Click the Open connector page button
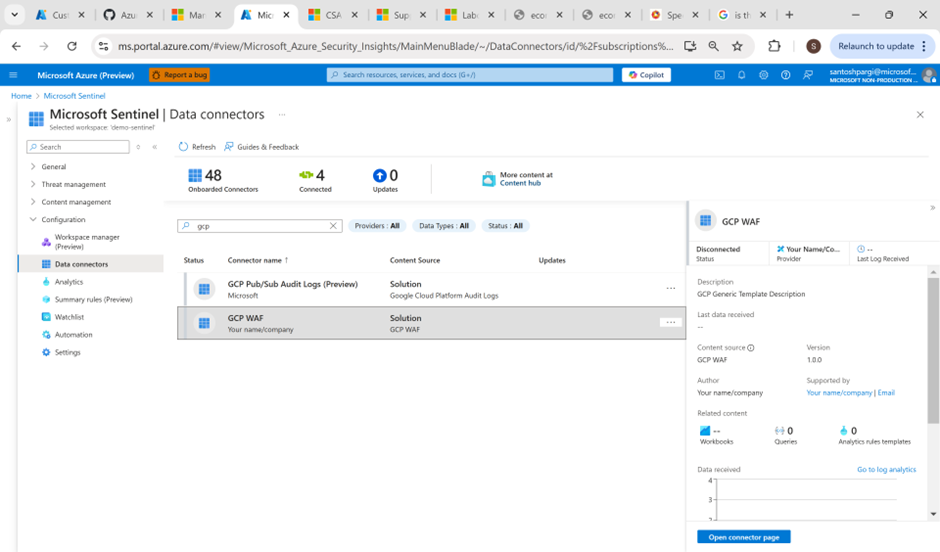 pyautogui.click(x=744, y=537)
